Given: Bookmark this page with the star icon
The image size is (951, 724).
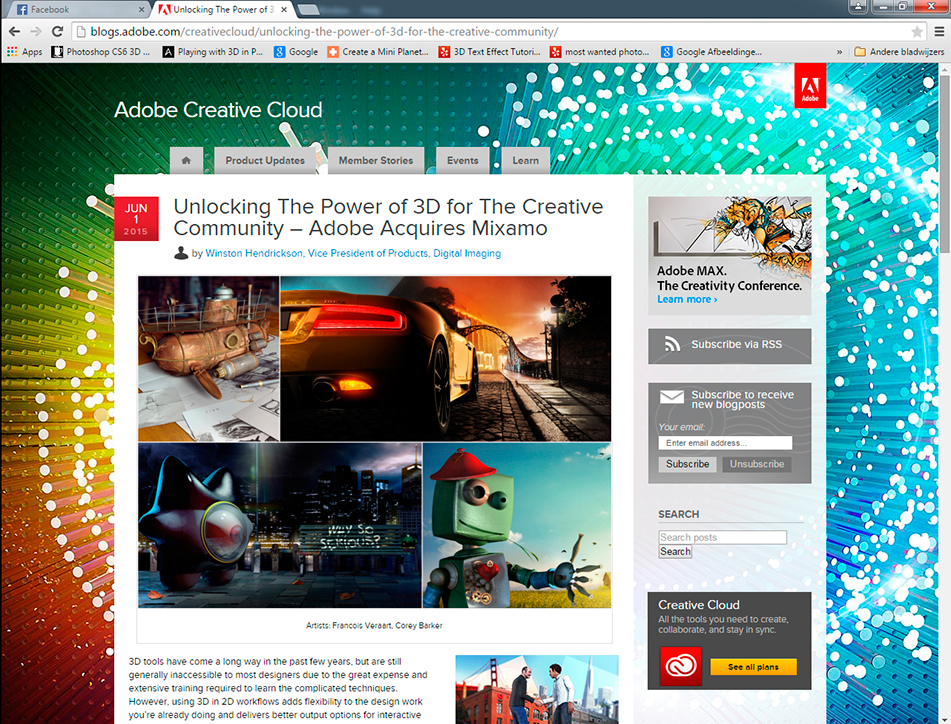Looking at the screenshot, I should (917, 32).
